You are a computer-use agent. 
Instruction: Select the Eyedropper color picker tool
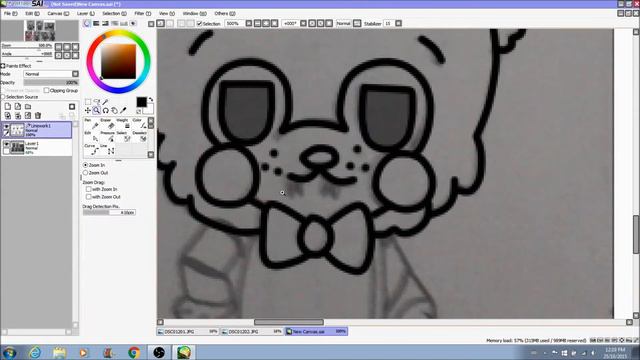coord(124,111)
